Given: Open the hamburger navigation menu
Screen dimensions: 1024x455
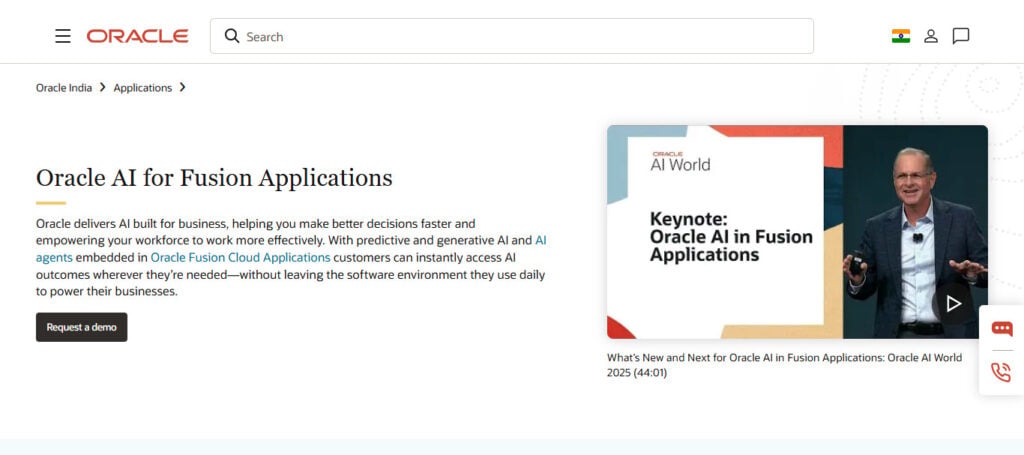Looking at the screenshot, I should pos(63,36).
